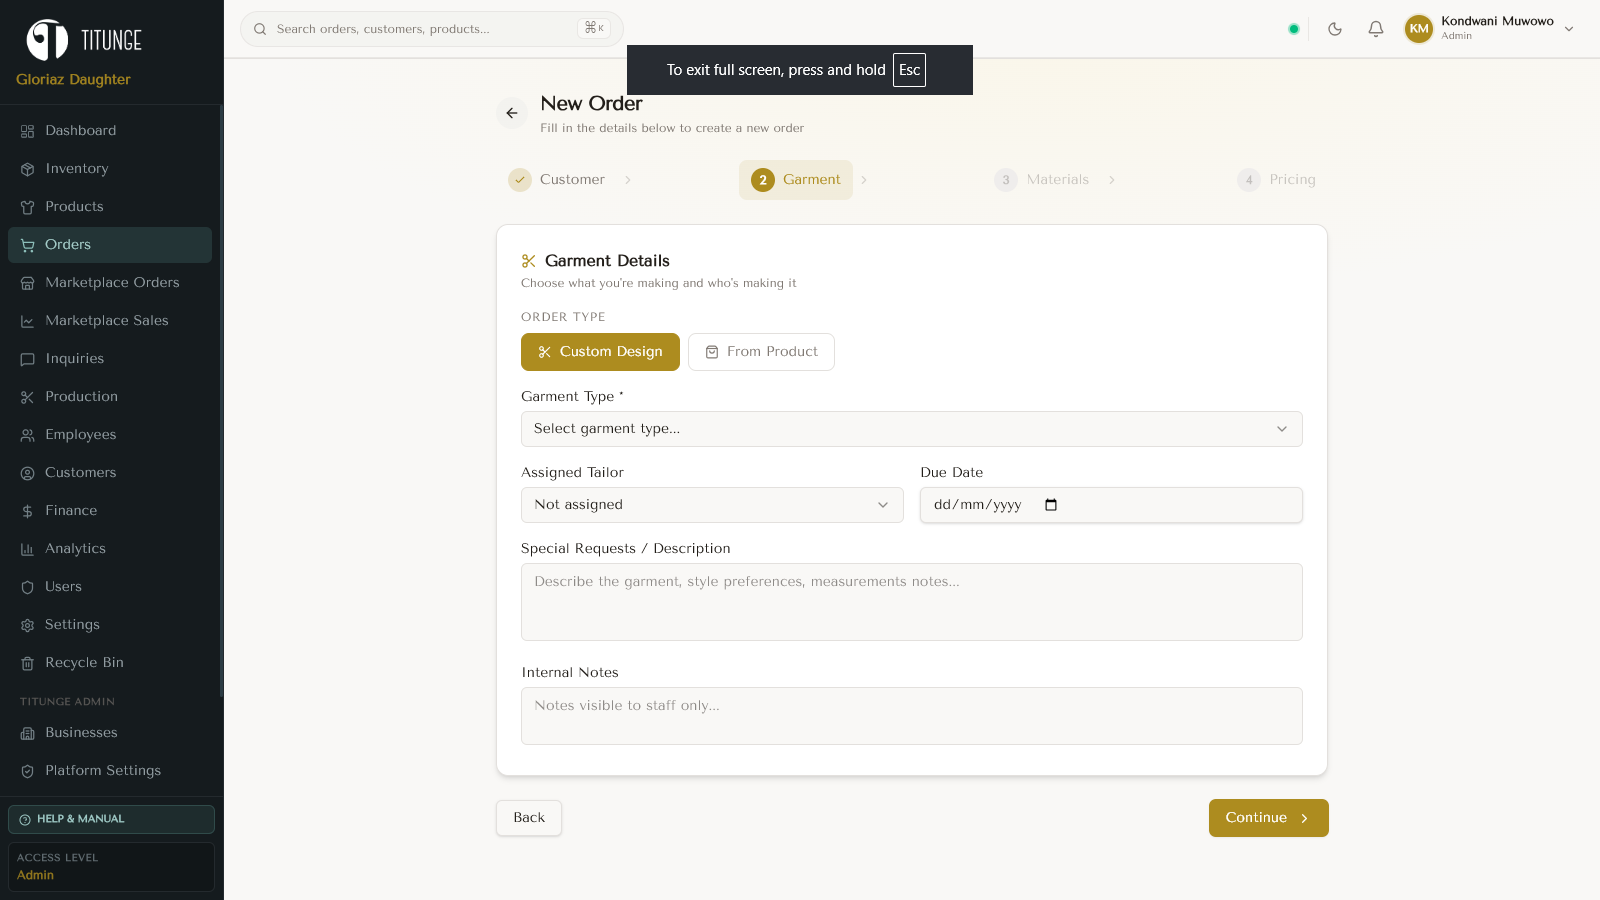Go back using the arrow beside New Order
The width and height of the screenshot is (1600, 900).
pyautogui.click(x=512, y=113)
